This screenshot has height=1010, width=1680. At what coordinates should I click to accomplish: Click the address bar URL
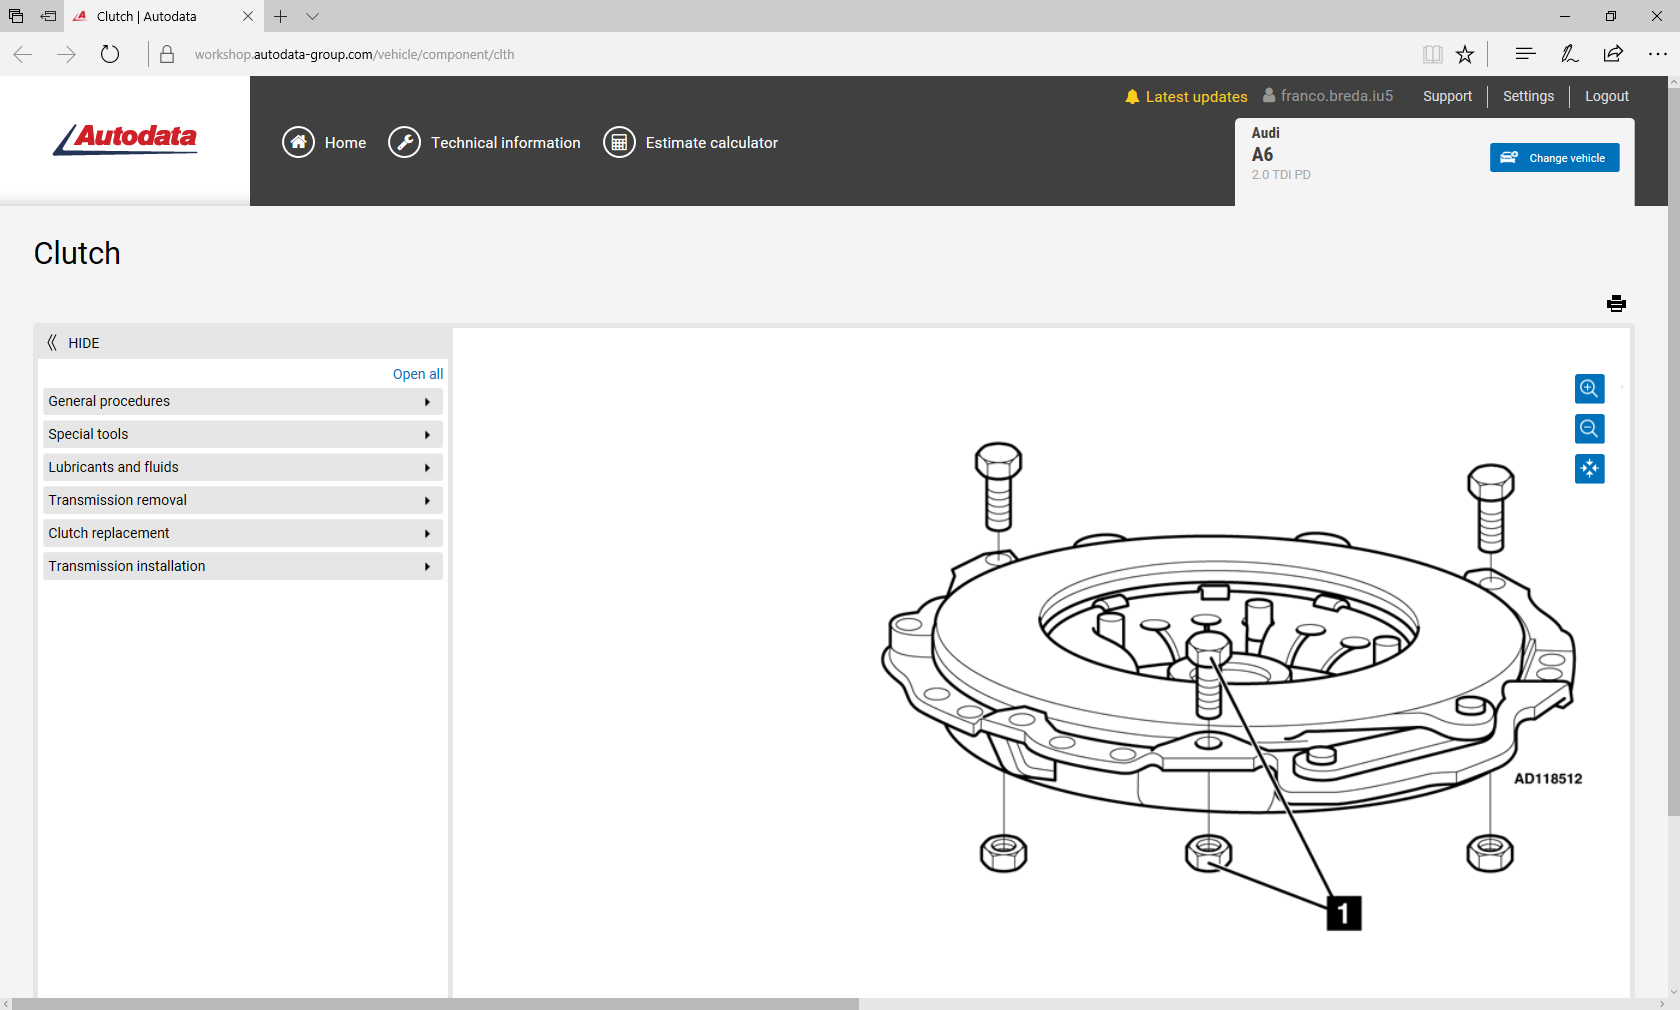click(x=354, y=54)
